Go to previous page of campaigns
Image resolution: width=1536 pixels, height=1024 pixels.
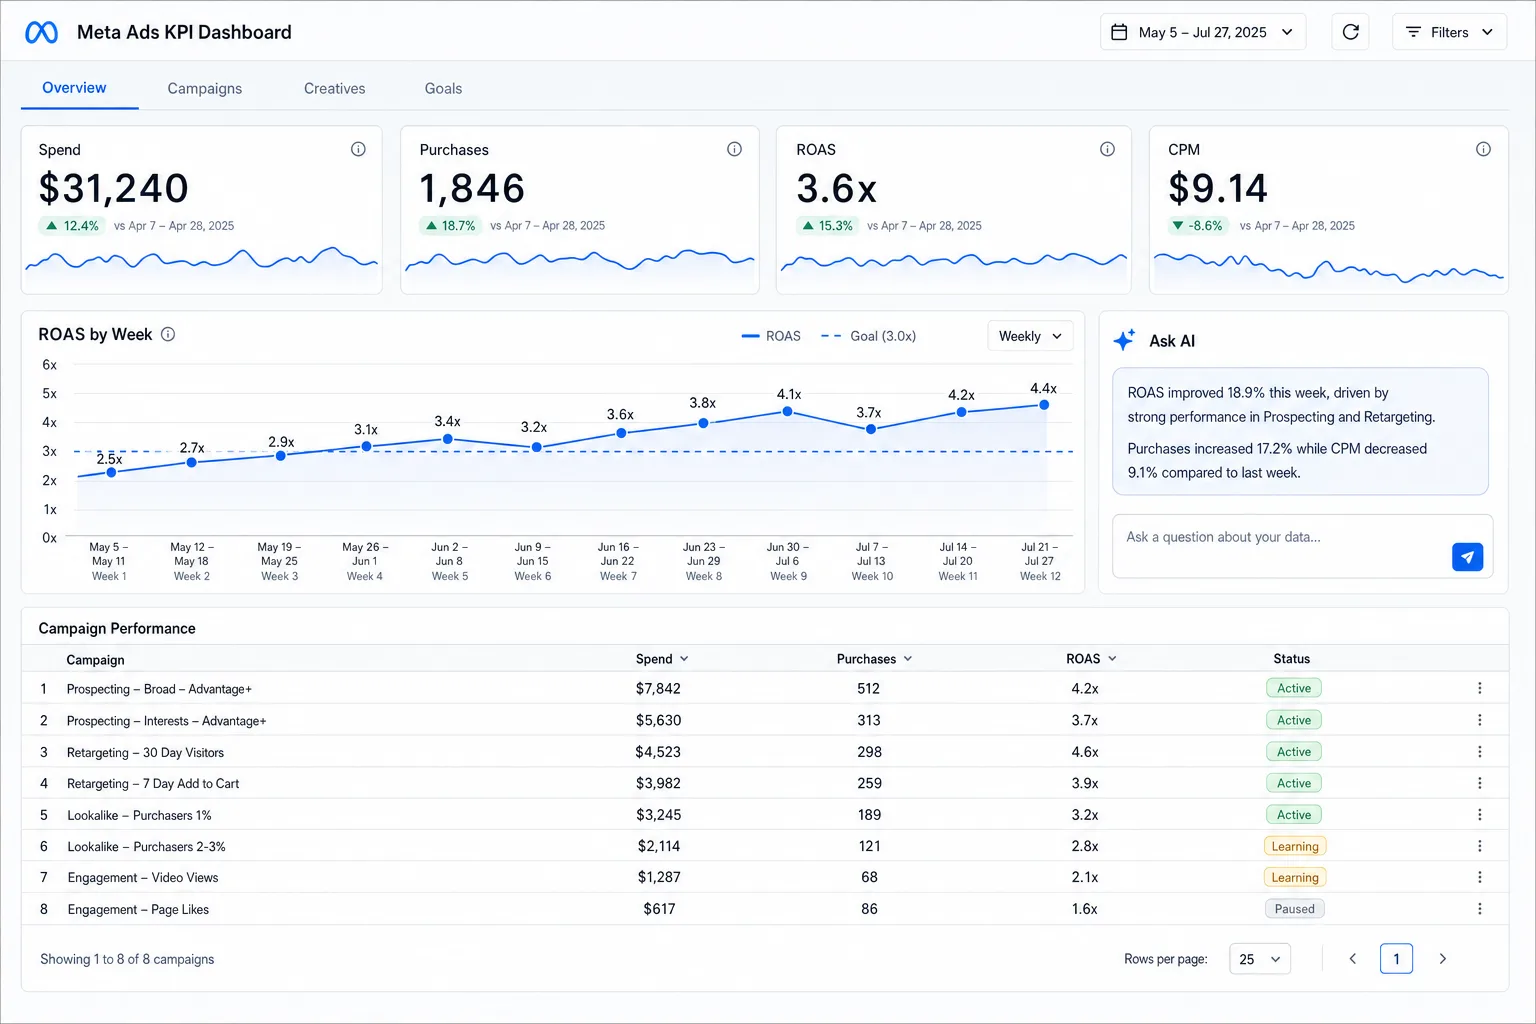point(1352,959)
